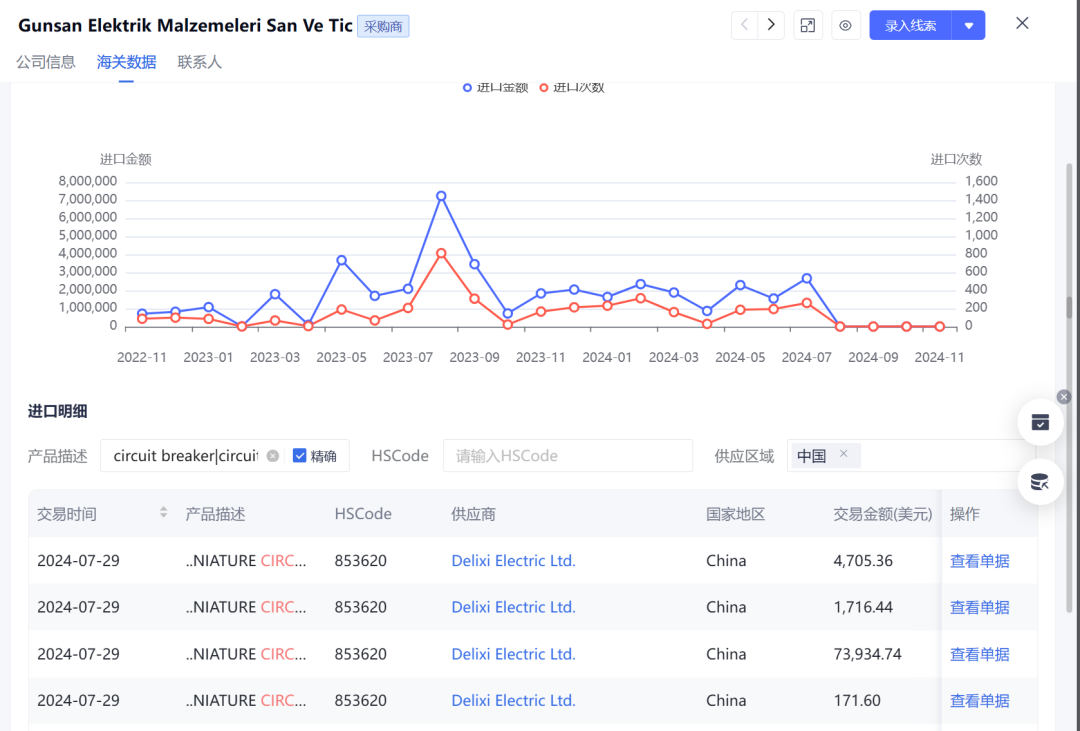The width and height of the screenshot is (1080, 731).
Task: Click 查看单据 for 4,705.36 row
Action: 979,561
